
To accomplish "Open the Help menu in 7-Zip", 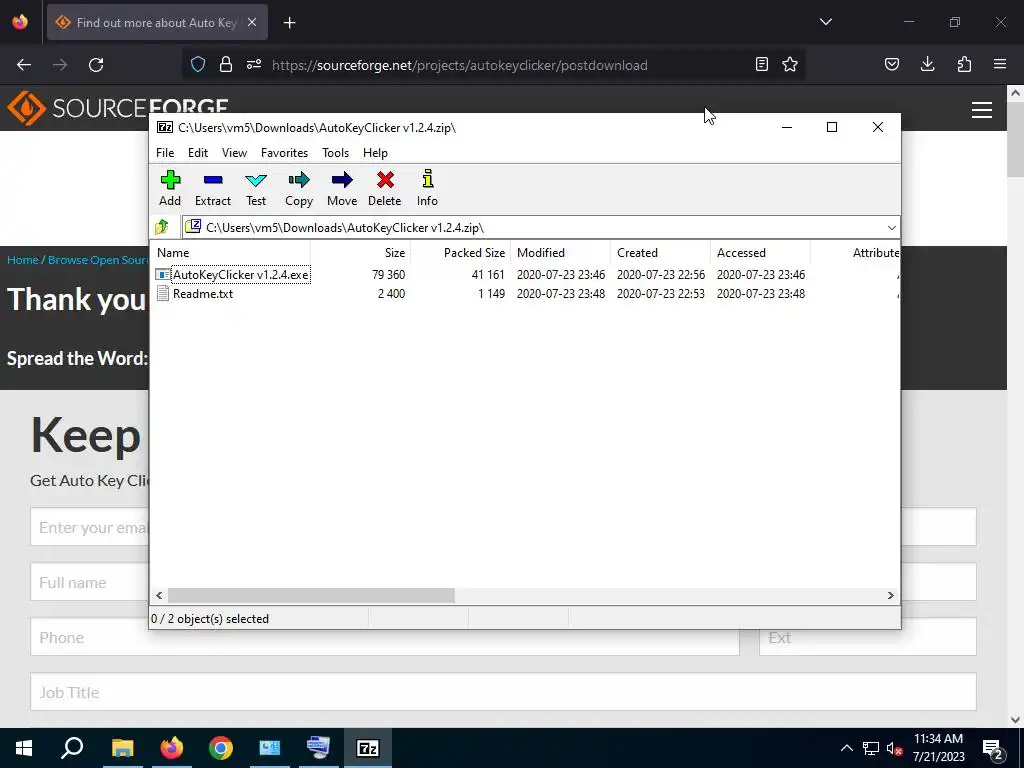I will point(376,153).
